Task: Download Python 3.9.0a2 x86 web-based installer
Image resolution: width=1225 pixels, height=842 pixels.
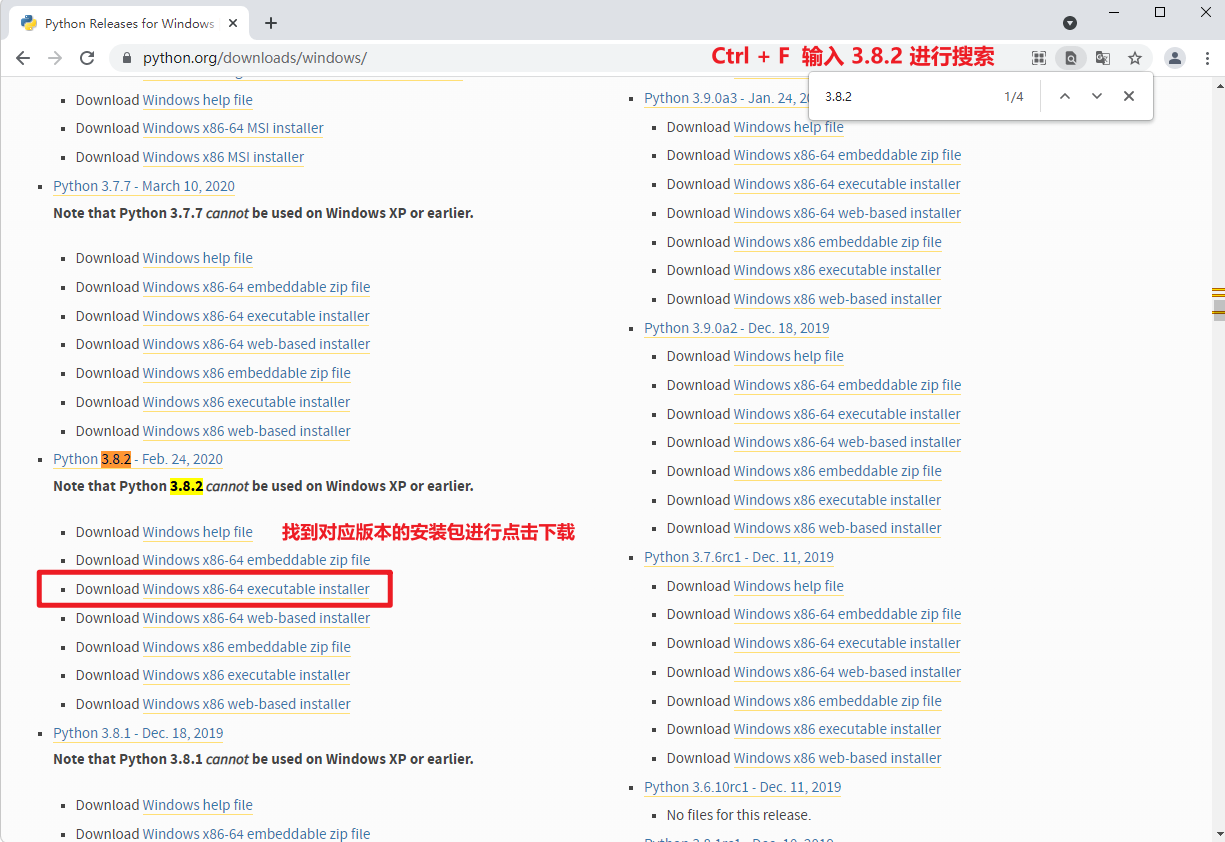Action: [x=838, y=528]
